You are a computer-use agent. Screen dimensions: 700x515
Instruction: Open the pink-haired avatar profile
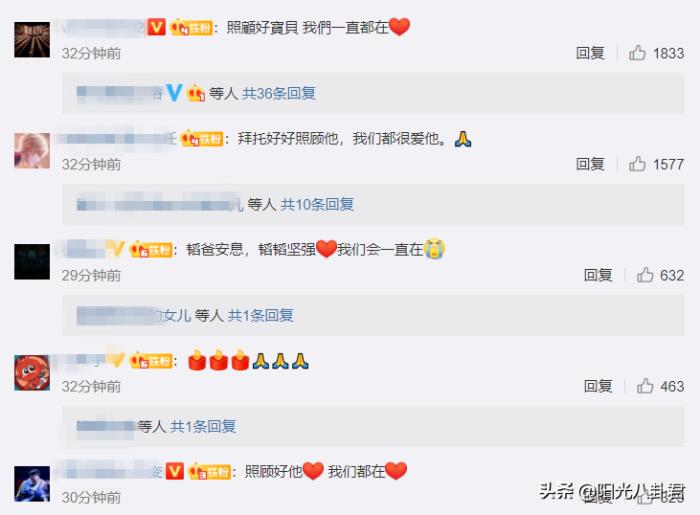(32, 151)
